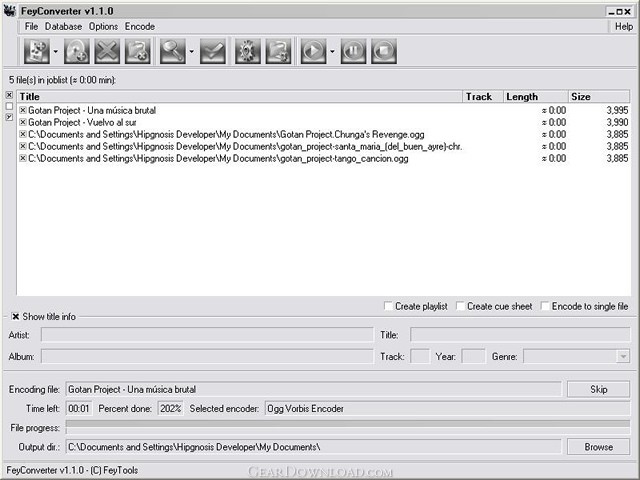
Task: Uncheck the 'Vuelvo al sur' joblist entry
Action: [23, 122]
